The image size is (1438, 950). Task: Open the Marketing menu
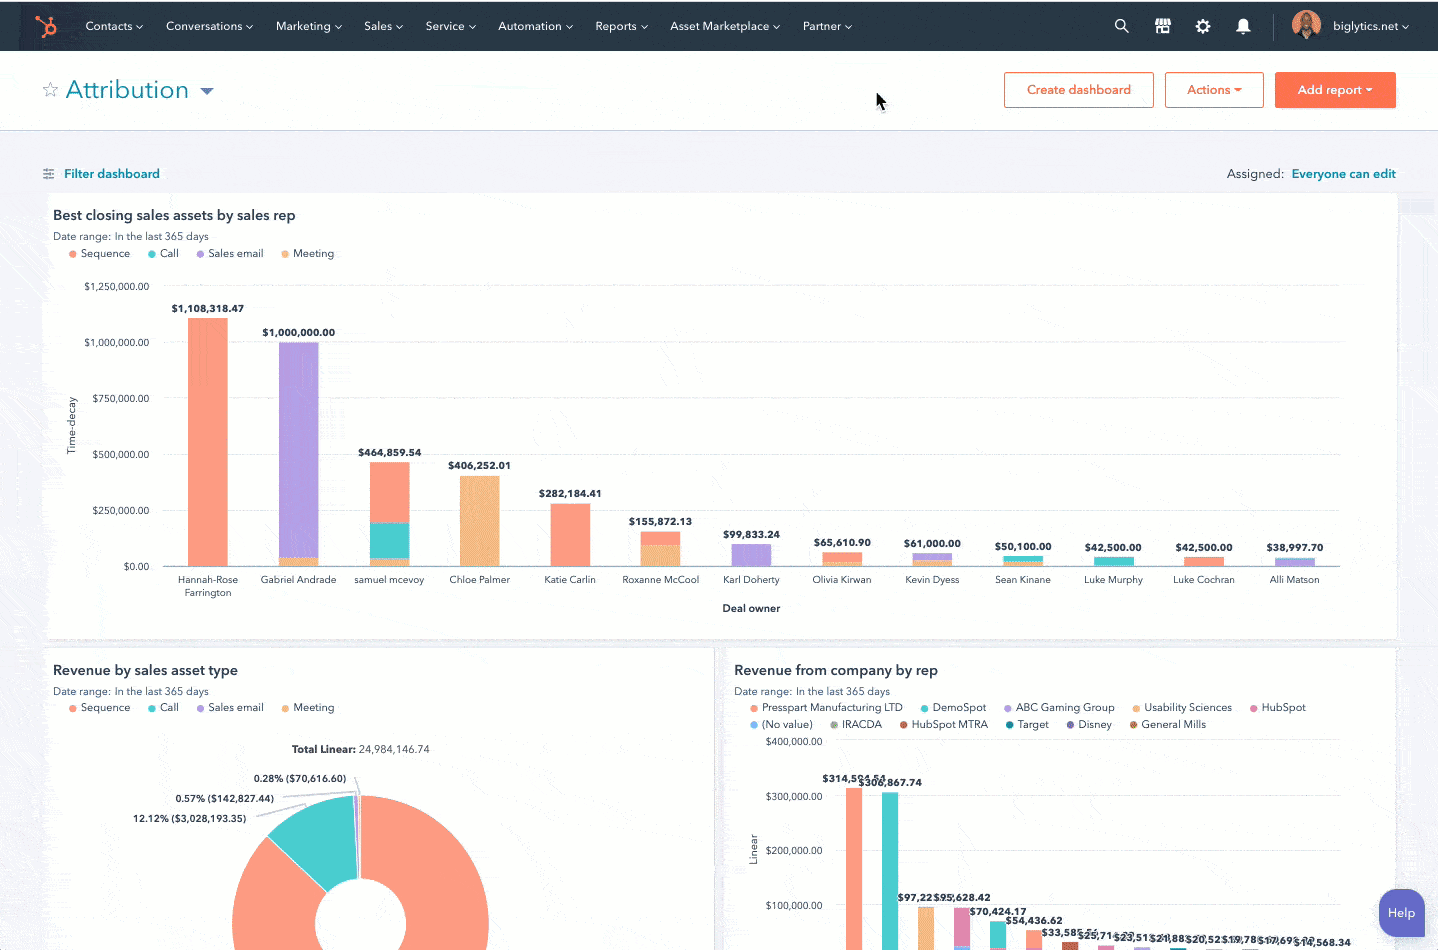[x=309, y=26]
